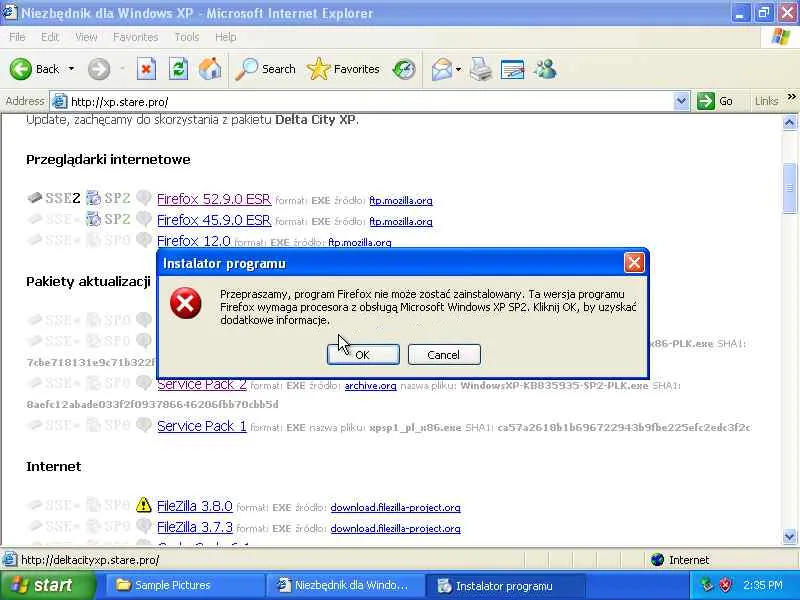This screenshot has height=600, width=800.
Task: Open the Mail button dropdown arrow
Action: (458, 69)
